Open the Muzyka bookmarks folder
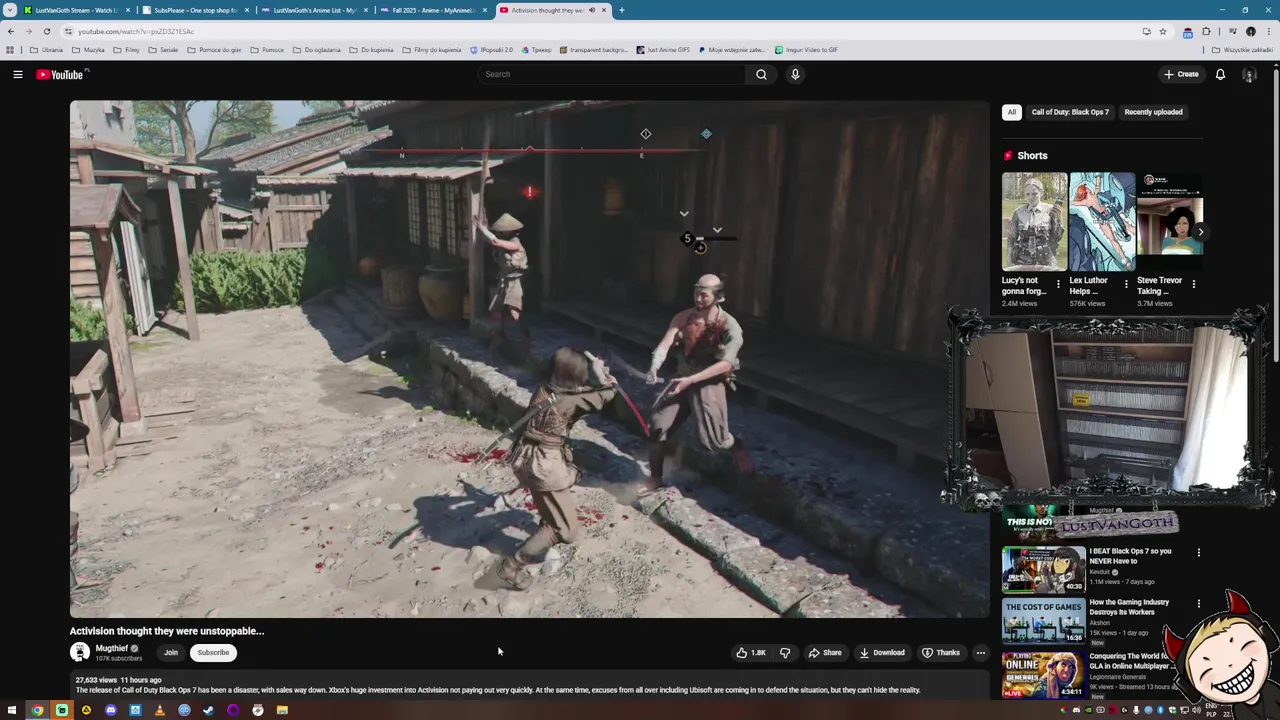1280x720 pixels. (x=88, y=50)
